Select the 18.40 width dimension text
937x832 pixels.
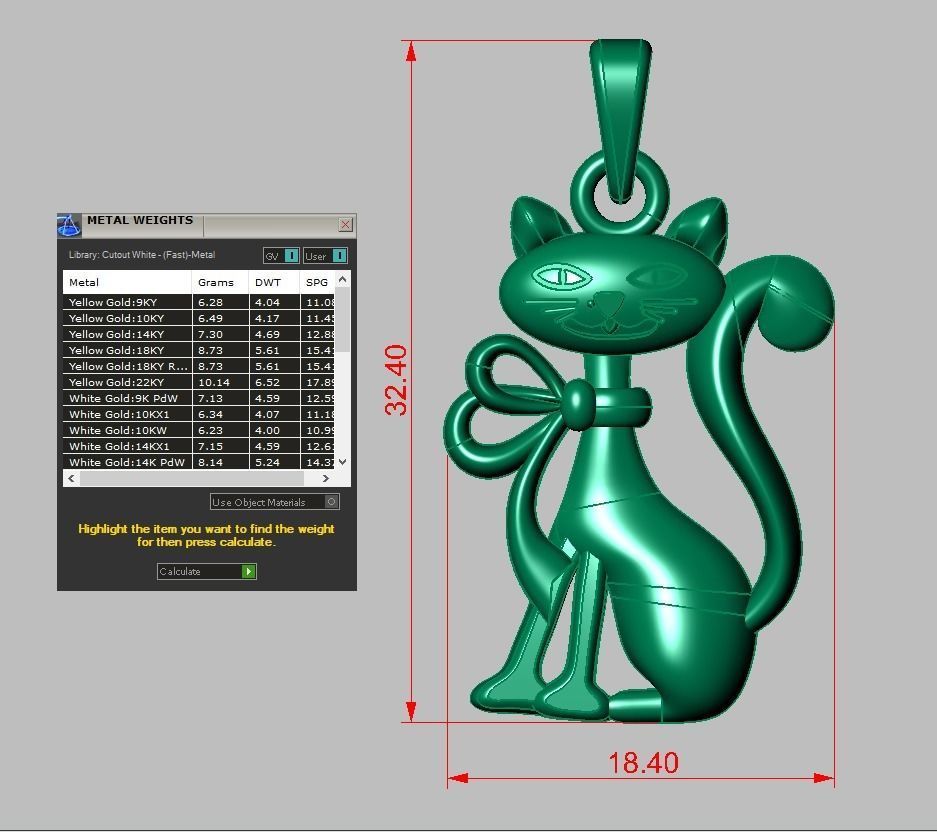(x=644, y=763)
